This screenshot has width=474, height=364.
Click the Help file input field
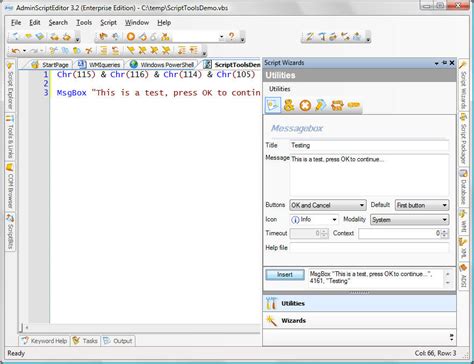[x=369, y=247]
